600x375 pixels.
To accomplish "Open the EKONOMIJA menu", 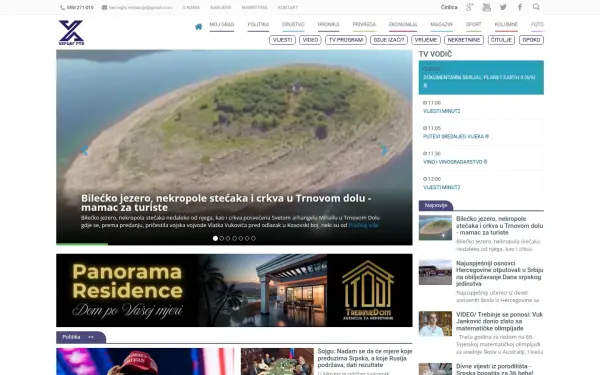I will click(403, 25).
